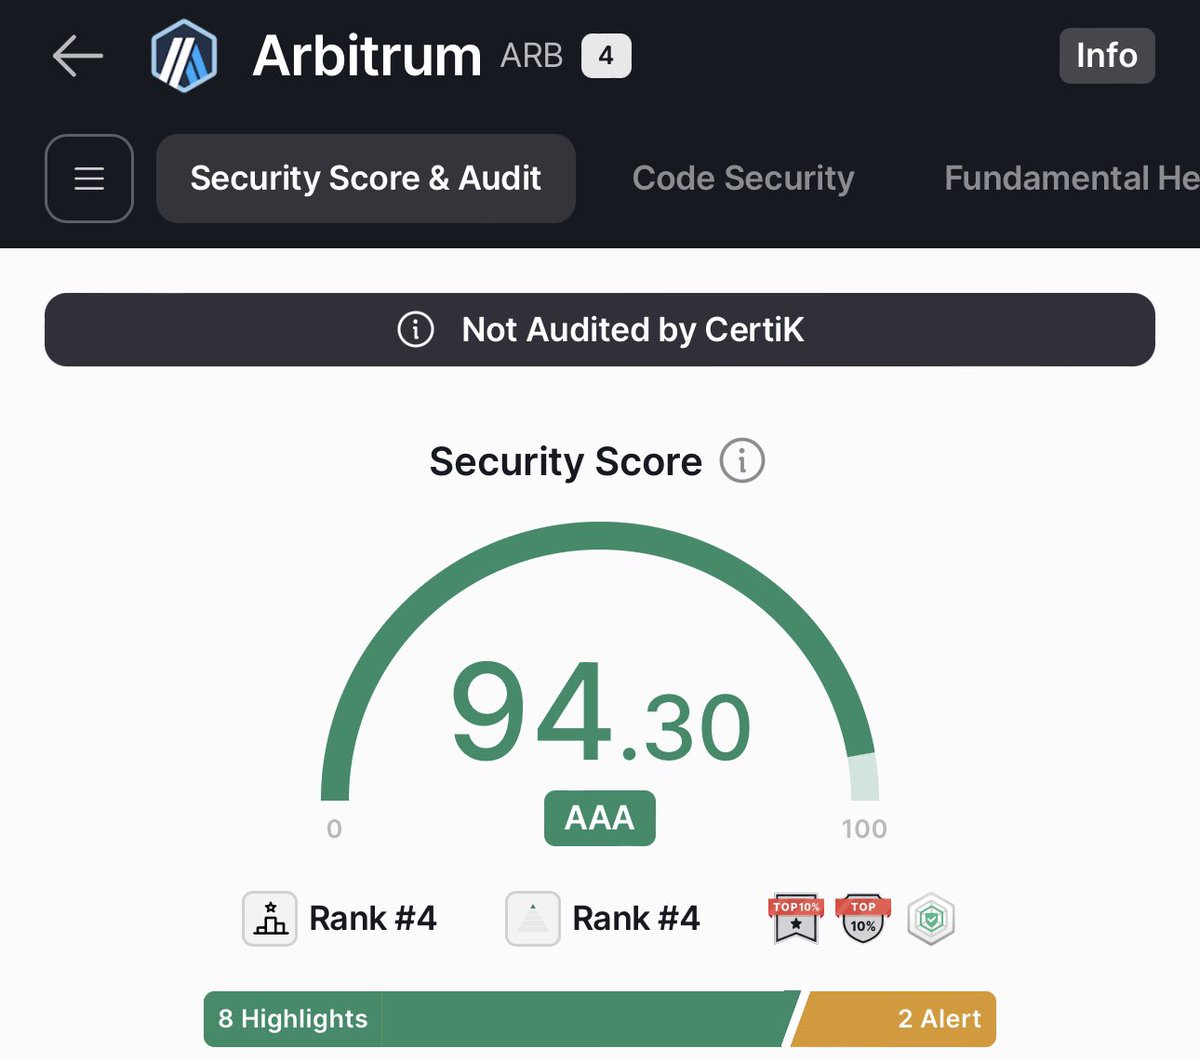Open the Info button
Screen dimensions: 1200x1061
(1107, 56)
